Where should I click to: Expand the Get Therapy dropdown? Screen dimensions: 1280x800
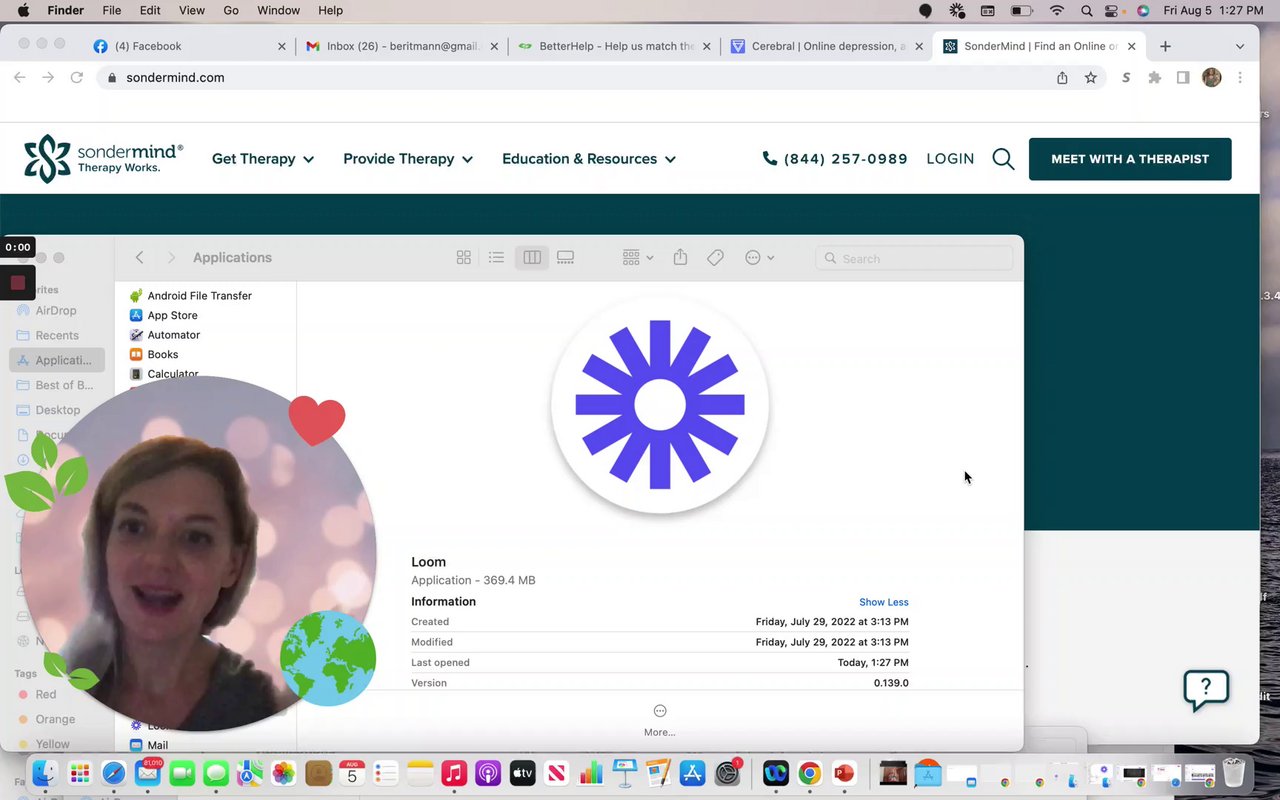pos(263,159)
